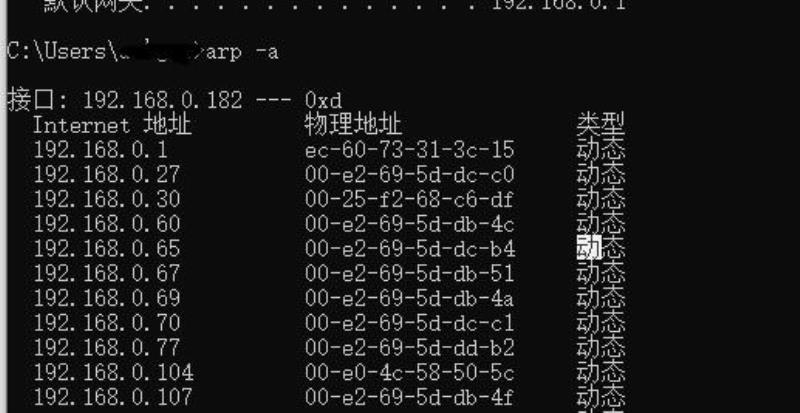The image size is (800, 413).
Task: Click IP address 192.168.0.1 in the list
Action: (101, 150)
